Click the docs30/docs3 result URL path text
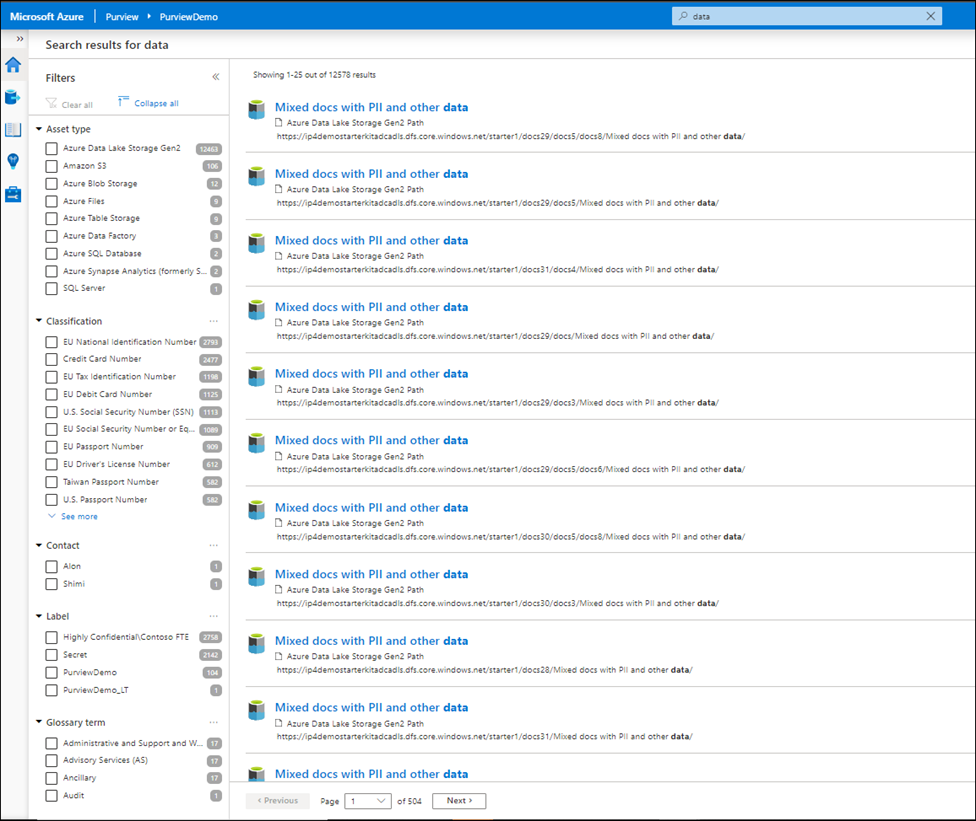The image size is (976, 821). coord(497,603)
